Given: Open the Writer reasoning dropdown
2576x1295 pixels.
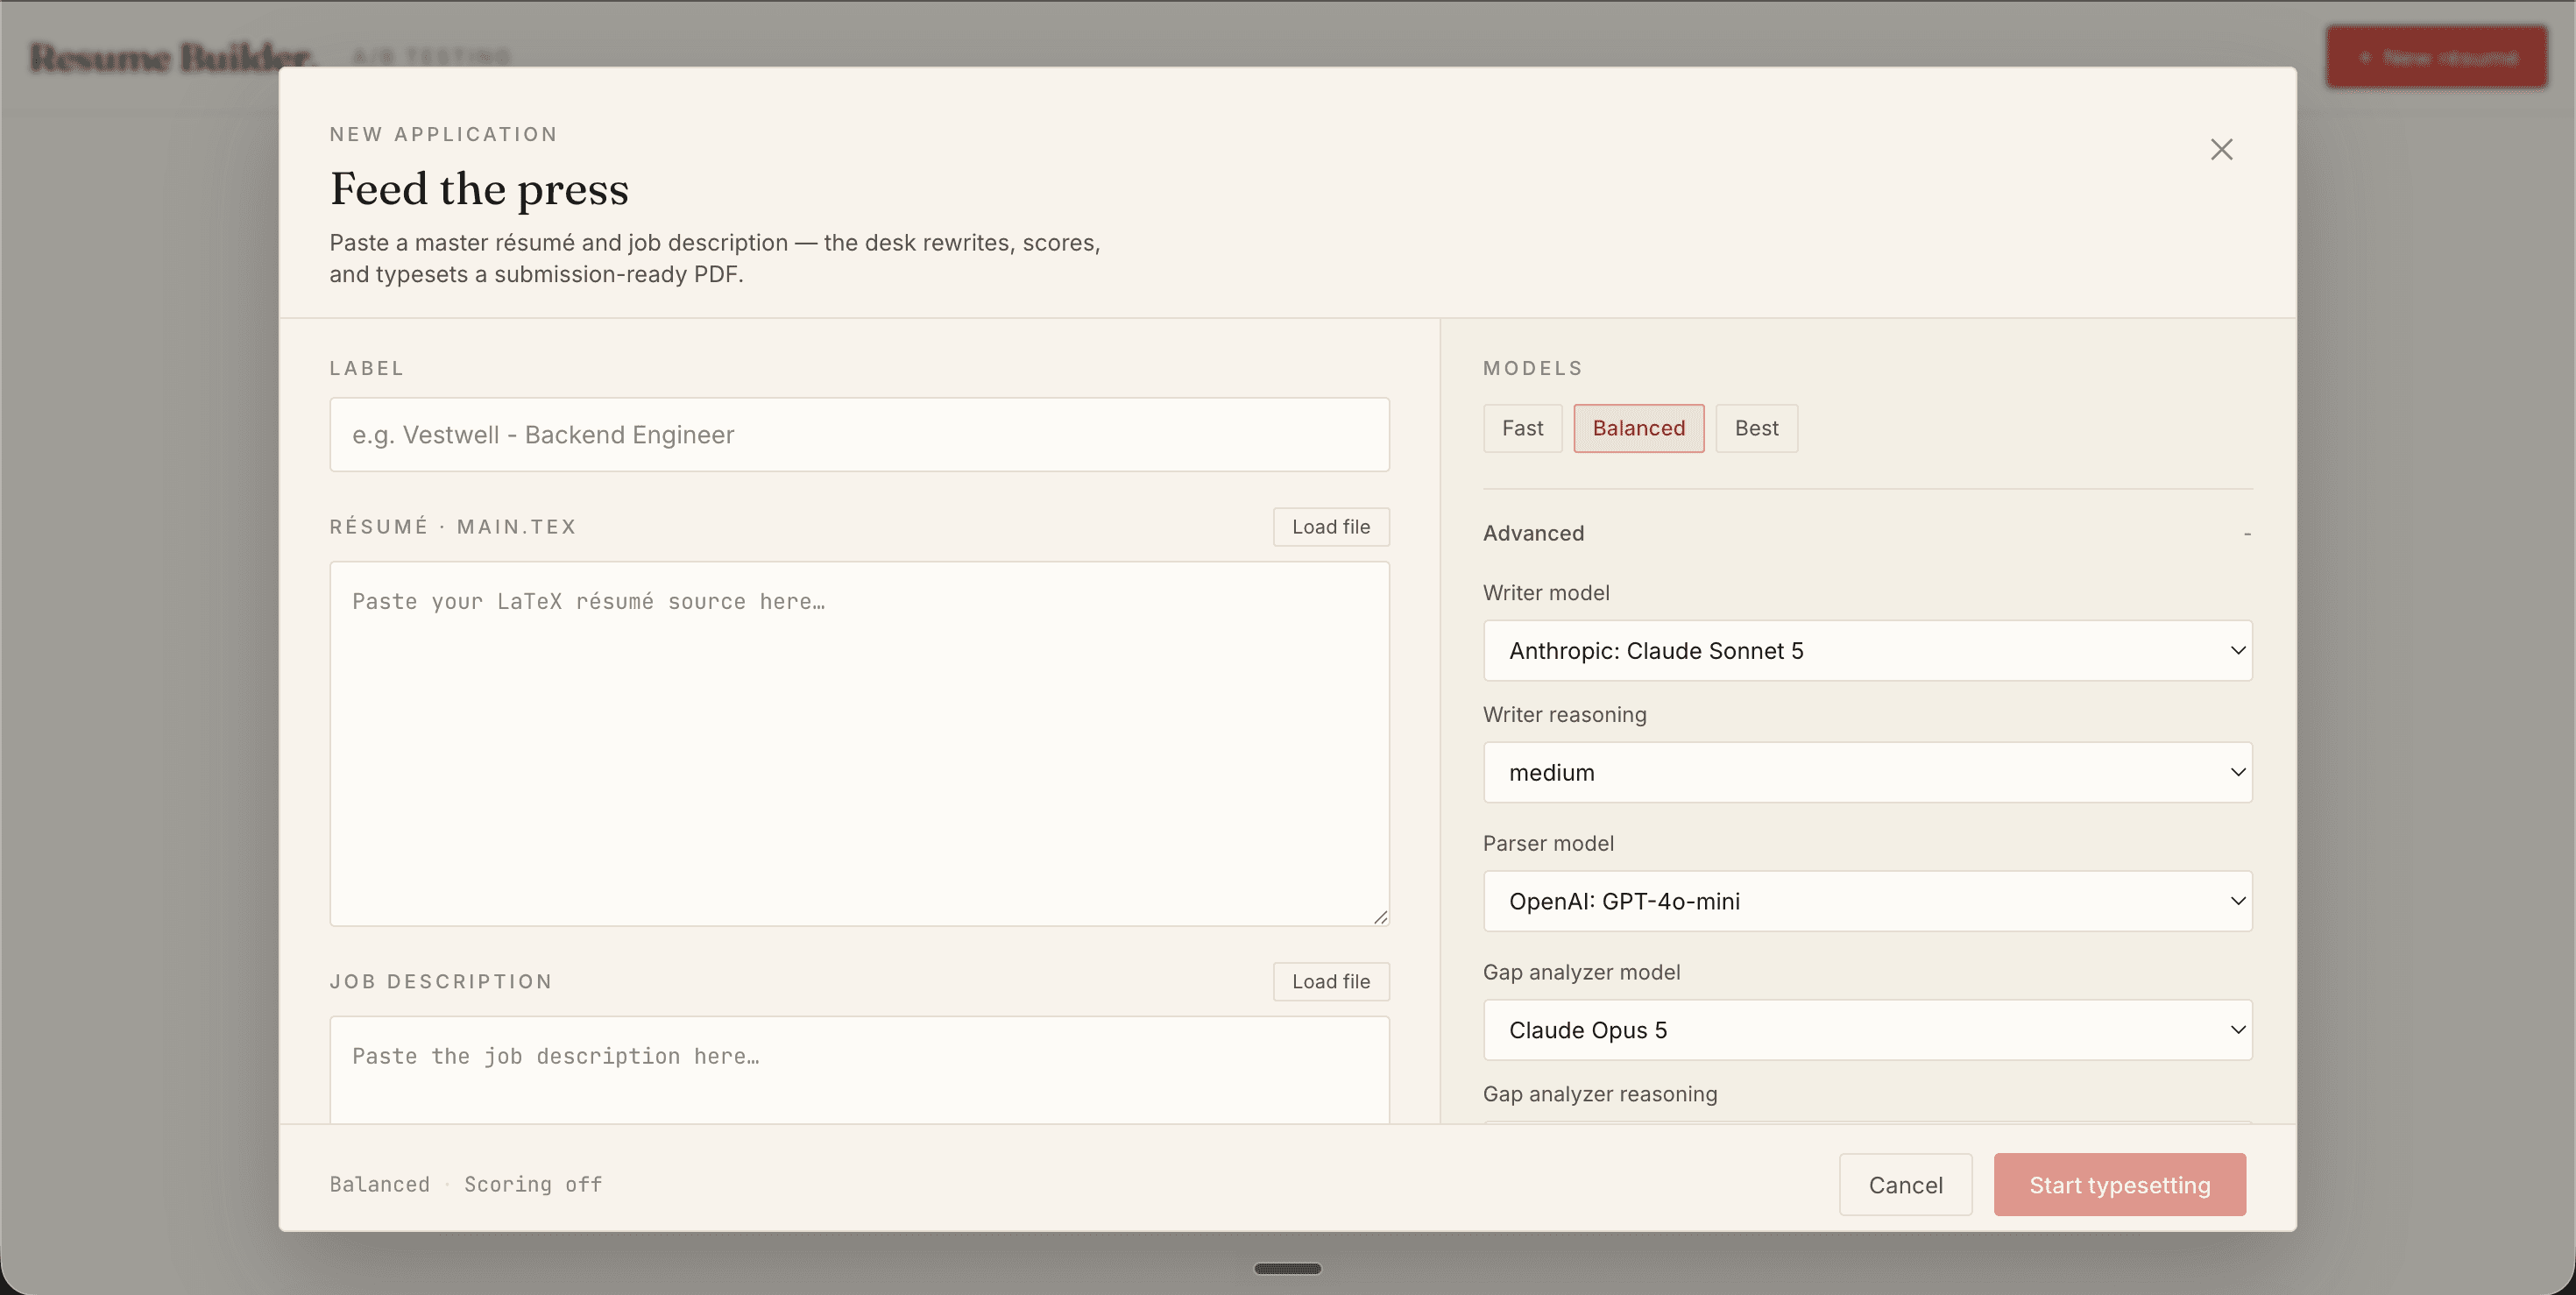Looking at the screenshot, I should (1867, 772).
